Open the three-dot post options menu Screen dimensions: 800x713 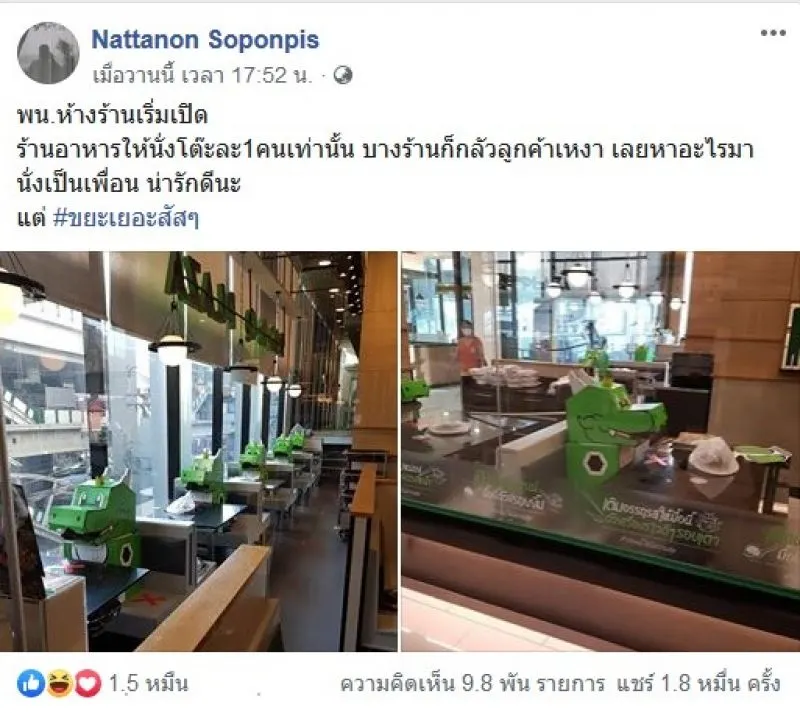tap(773, 33)
